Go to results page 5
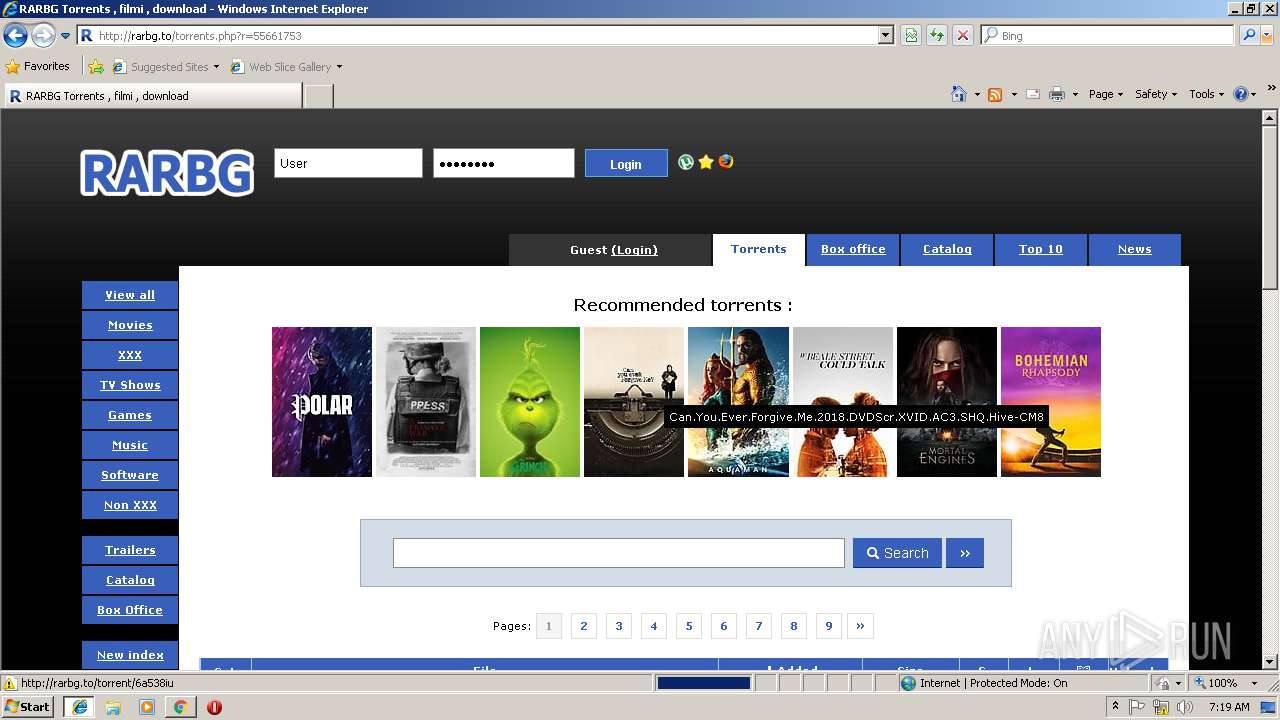This screenshot has width=1280, height=720. (689, 626)
